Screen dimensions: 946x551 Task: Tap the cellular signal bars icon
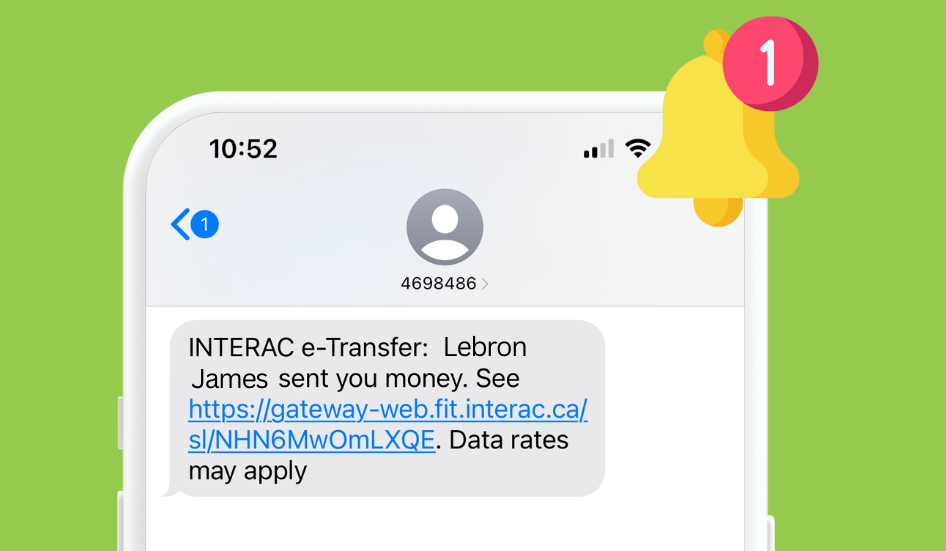(598, 148)
